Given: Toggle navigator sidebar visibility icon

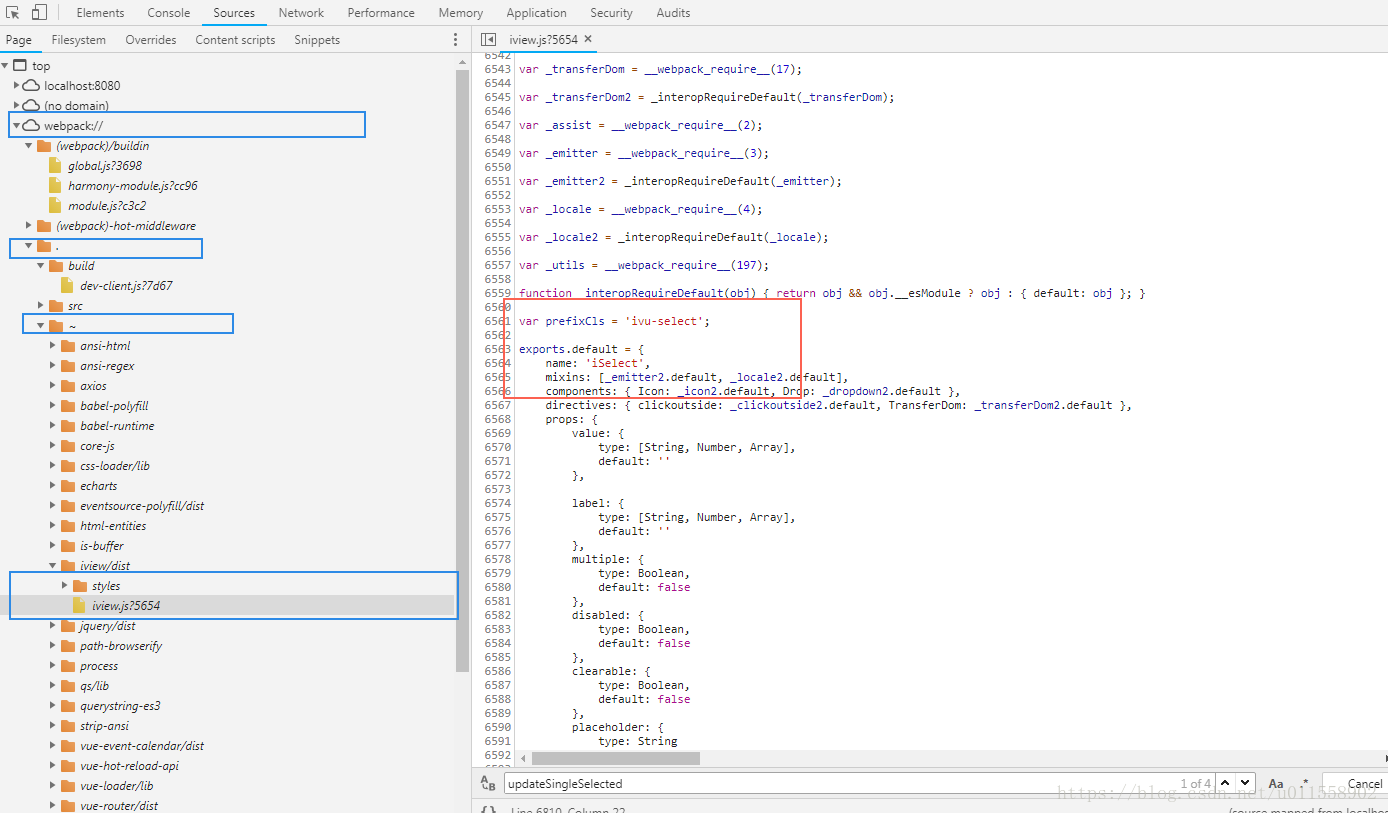Looking at the screenshot, I should pyautogui.click(x=488, y=40).
